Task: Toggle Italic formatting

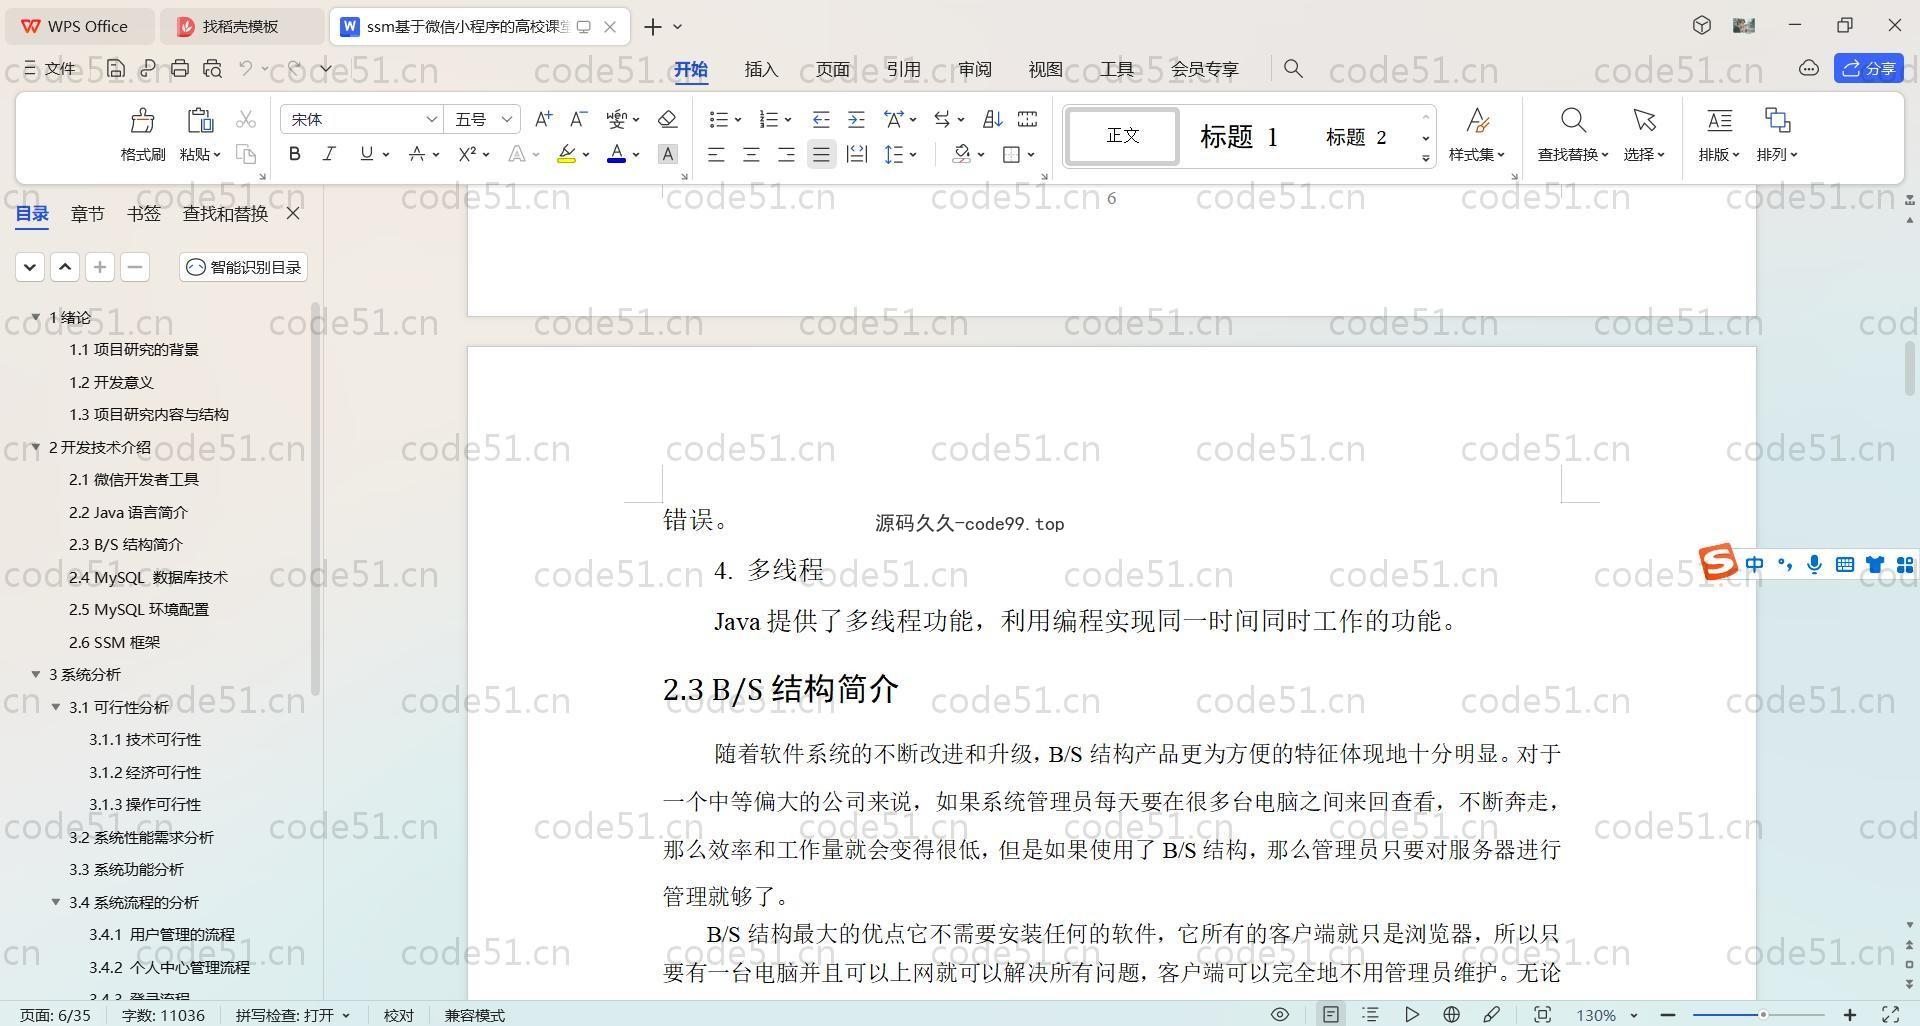Action: (329, 154)
